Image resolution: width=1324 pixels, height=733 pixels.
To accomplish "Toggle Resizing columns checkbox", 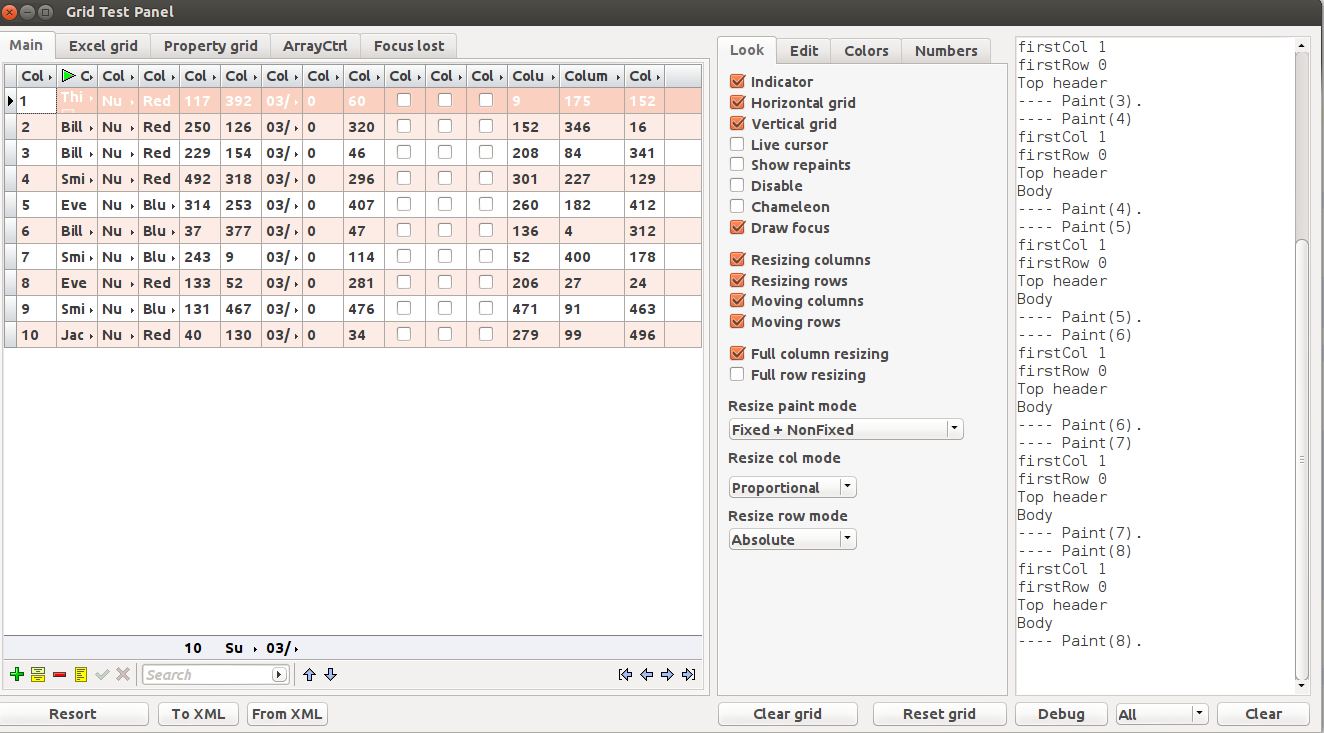I will tap(738, 260).
